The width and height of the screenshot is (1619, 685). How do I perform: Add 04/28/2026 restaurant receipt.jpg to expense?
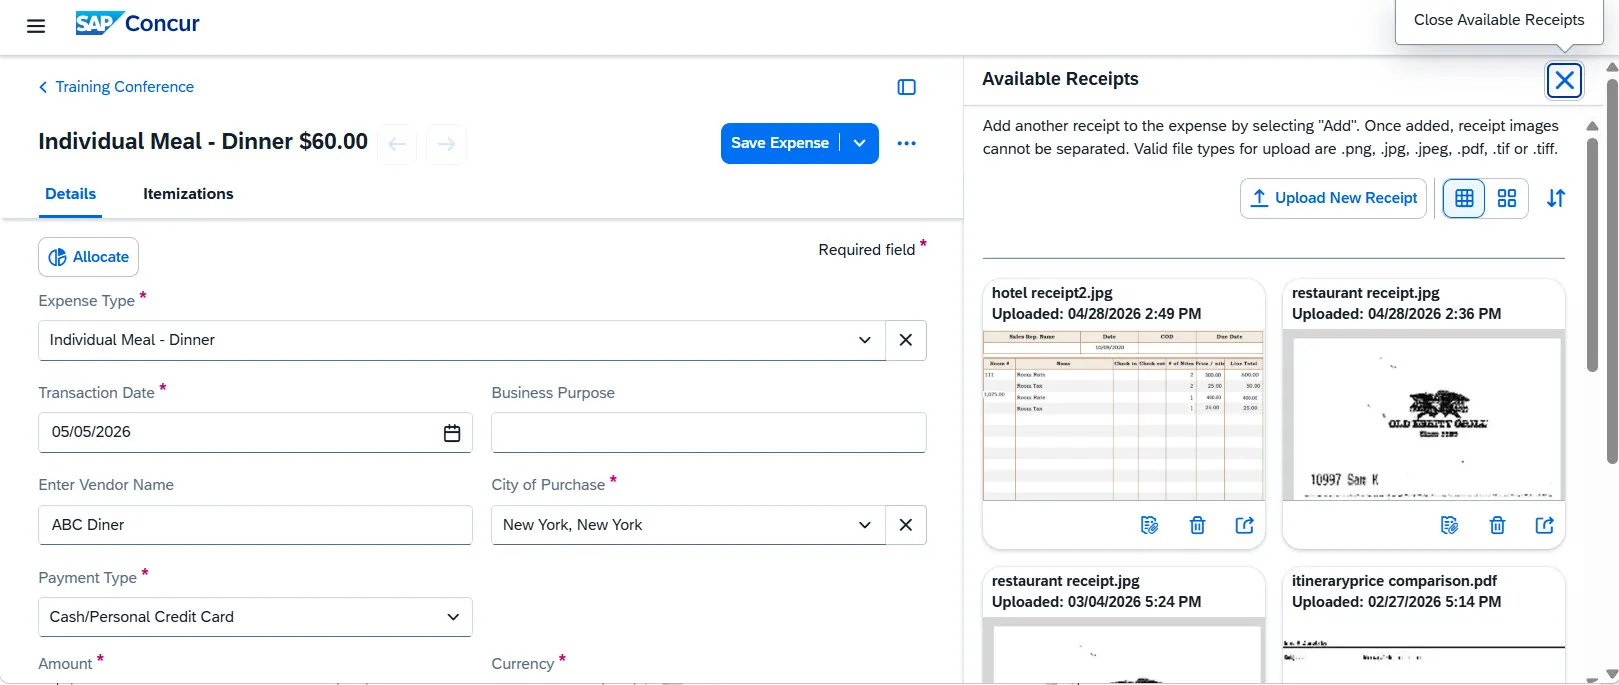click(1449, 525)
